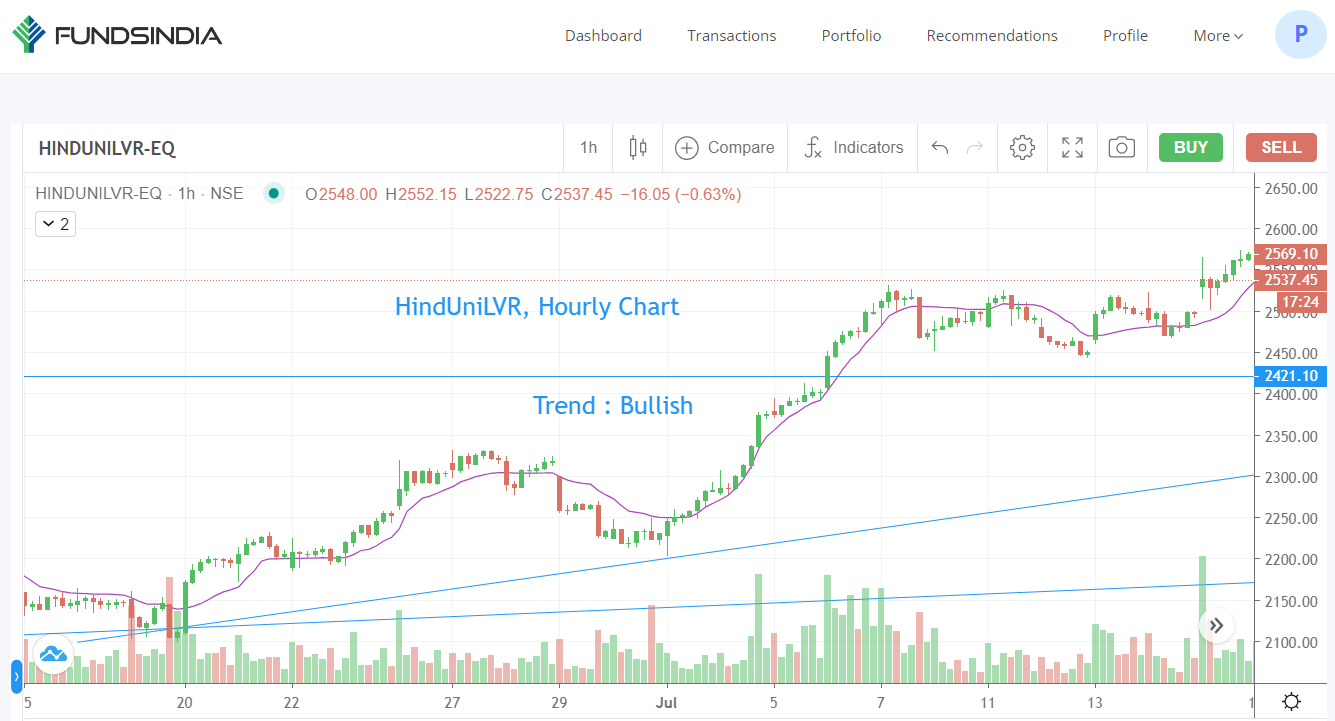Click the 27 date axis label
This screenshot has height=721, width=1335.
tap(452, 703)
